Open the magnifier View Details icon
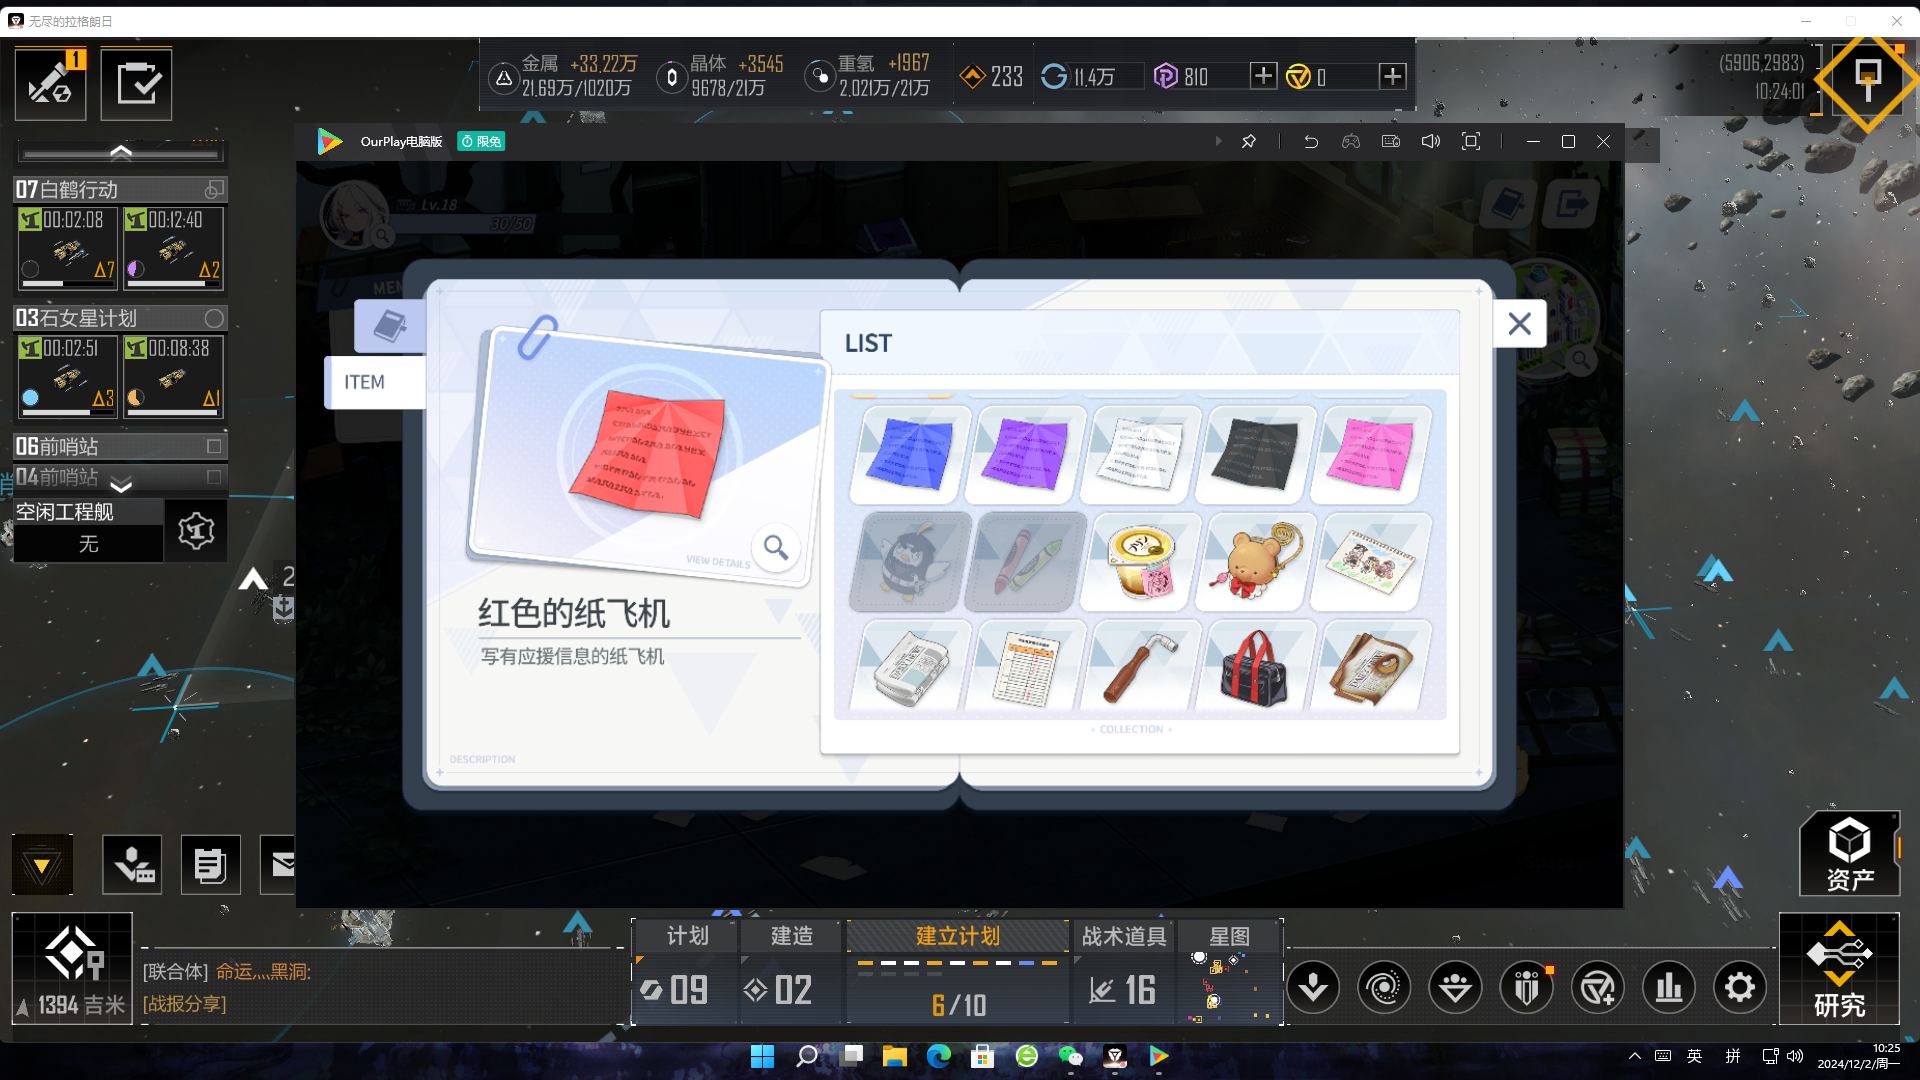 click(776, 547)
